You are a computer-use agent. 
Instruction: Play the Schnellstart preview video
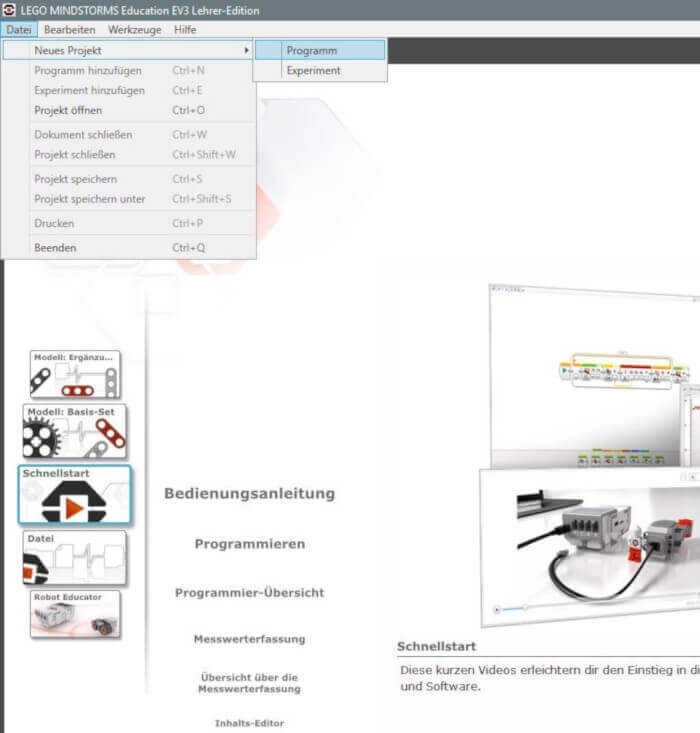point(498,609)
